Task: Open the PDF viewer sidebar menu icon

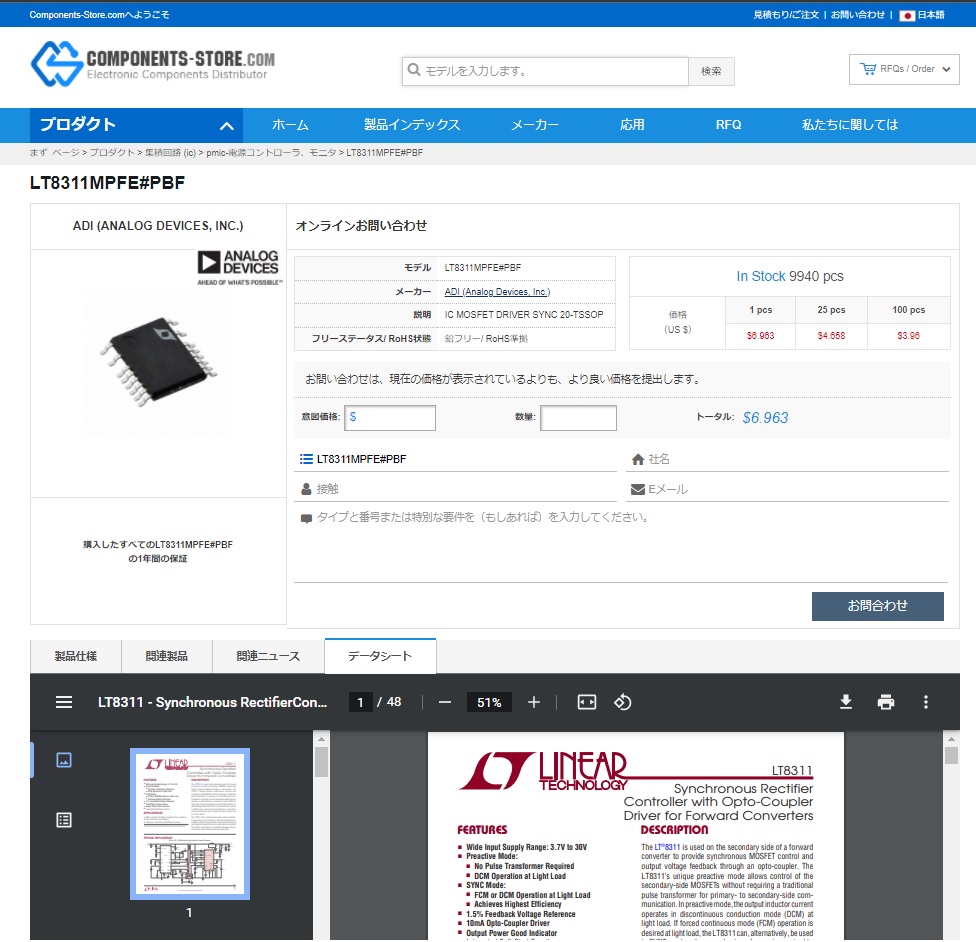Action: [64, 702]
